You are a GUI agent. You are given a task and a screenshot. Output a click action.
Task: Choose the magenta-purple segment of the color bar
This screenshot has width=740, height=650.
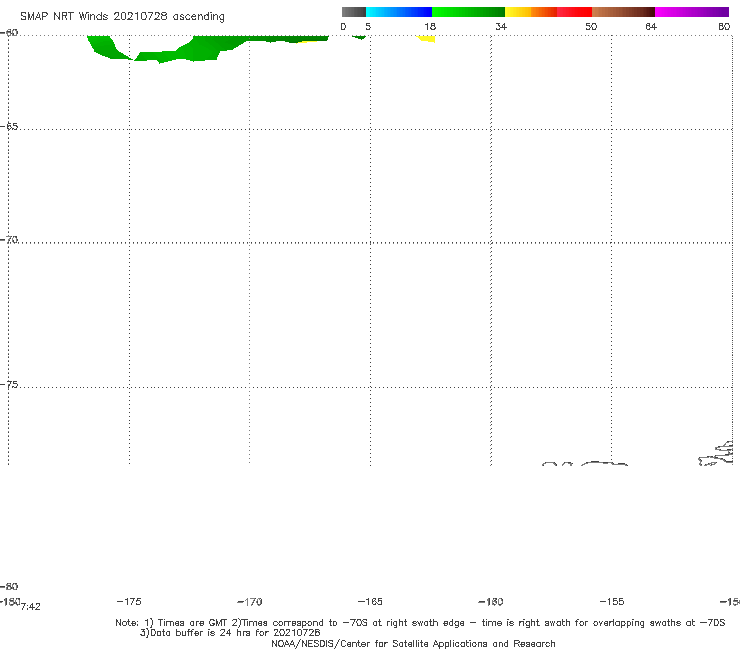point(692,12)
